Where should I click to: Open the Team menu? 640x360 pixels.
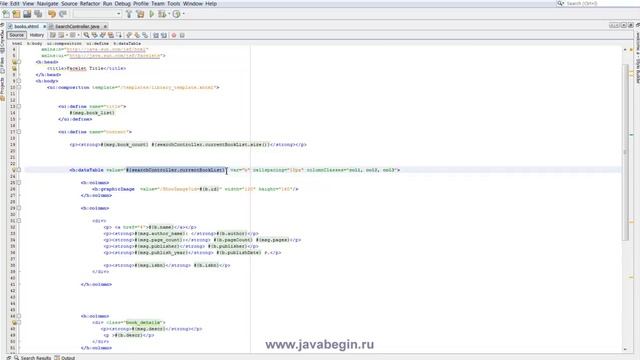click(x=158, y=4)
